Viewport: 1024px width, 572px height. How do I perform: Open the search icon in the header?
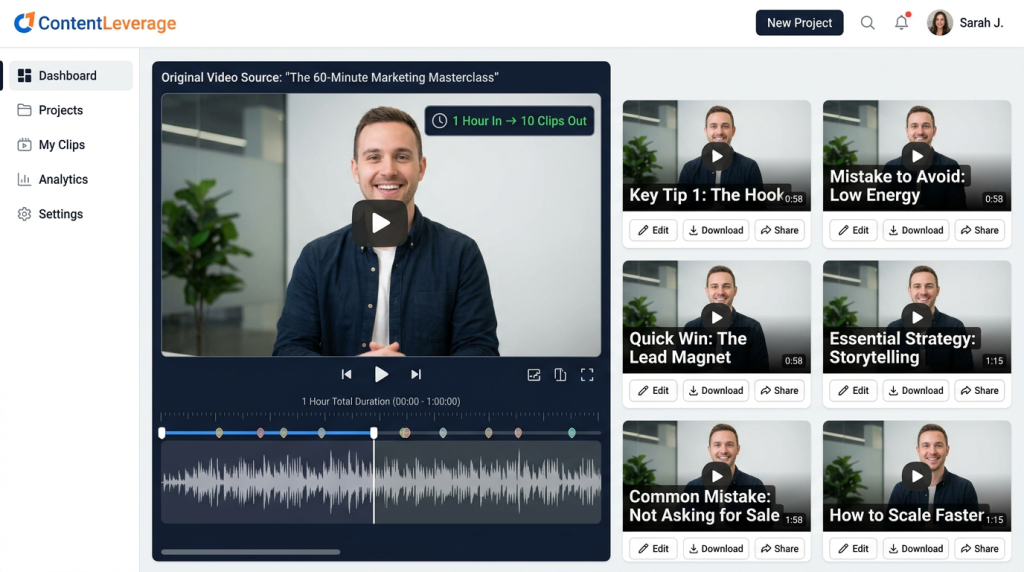click(868, 23)
